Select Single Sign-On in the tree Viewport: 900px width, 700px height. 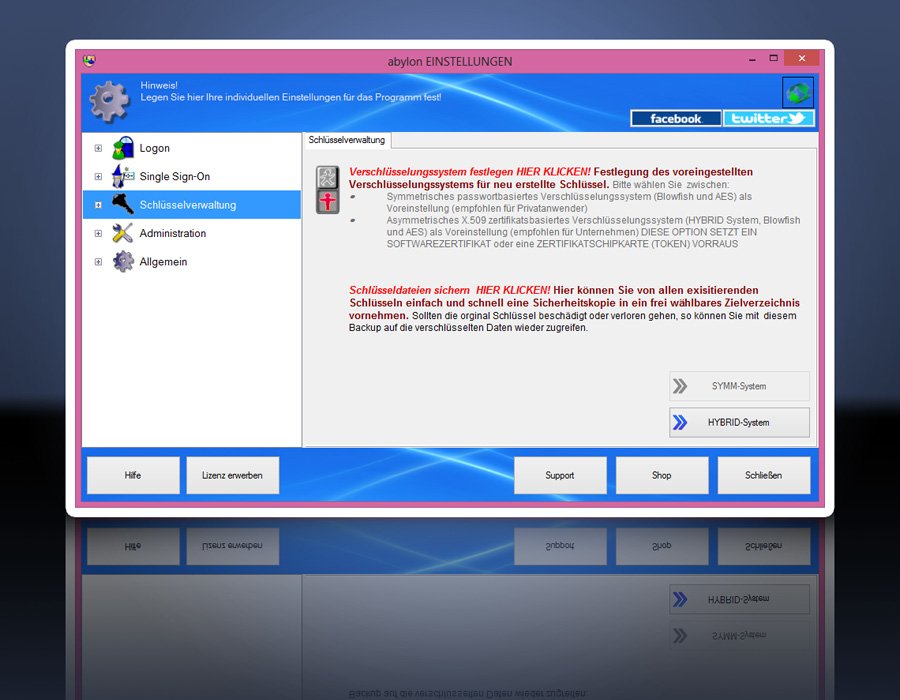pos(174,176)
